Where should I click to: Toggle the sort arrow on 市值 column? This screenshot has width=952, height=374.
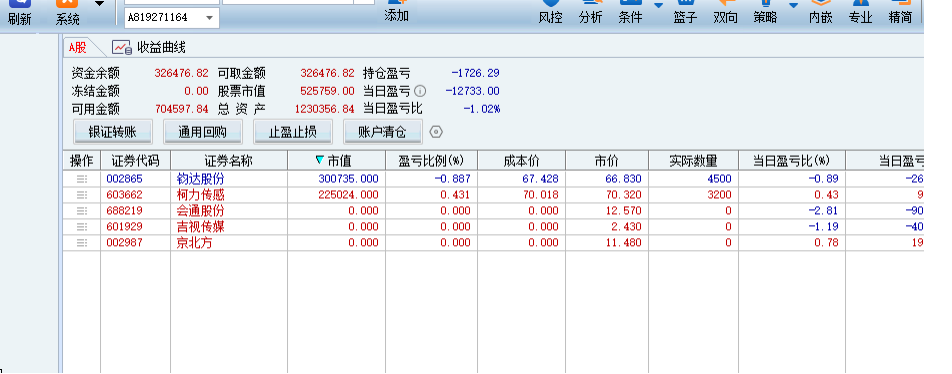[320, 160]
